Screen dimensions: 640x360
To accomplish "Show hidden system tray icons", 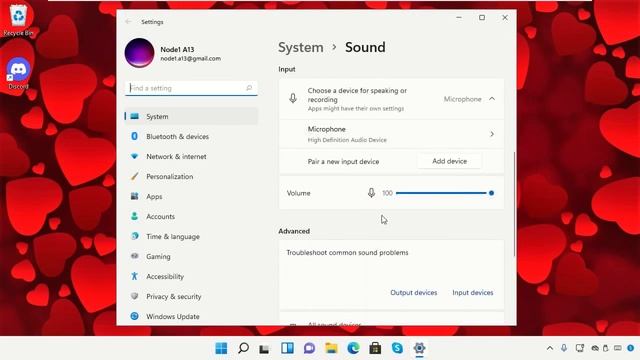I will click(550, 348).
